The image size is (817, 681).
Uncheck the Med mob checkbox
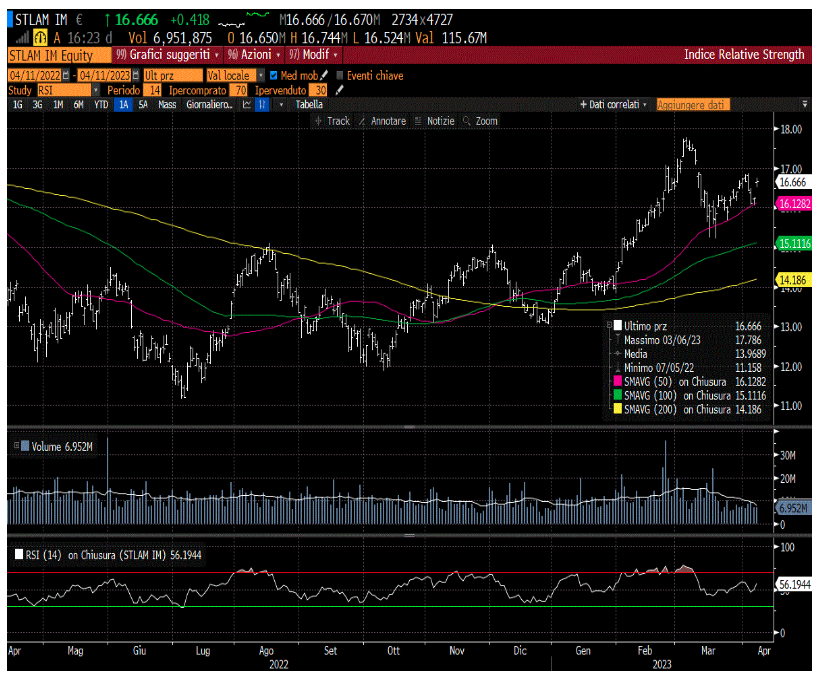tap(274, 76)
